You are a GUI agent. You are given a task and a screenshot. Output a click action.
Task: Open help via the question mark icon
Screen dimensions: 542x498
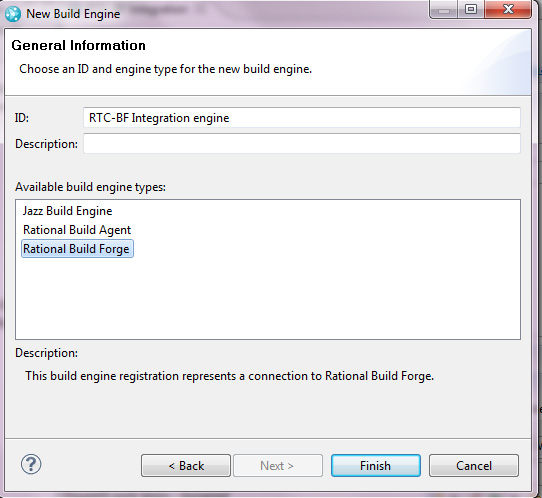[x=31, y=464]
